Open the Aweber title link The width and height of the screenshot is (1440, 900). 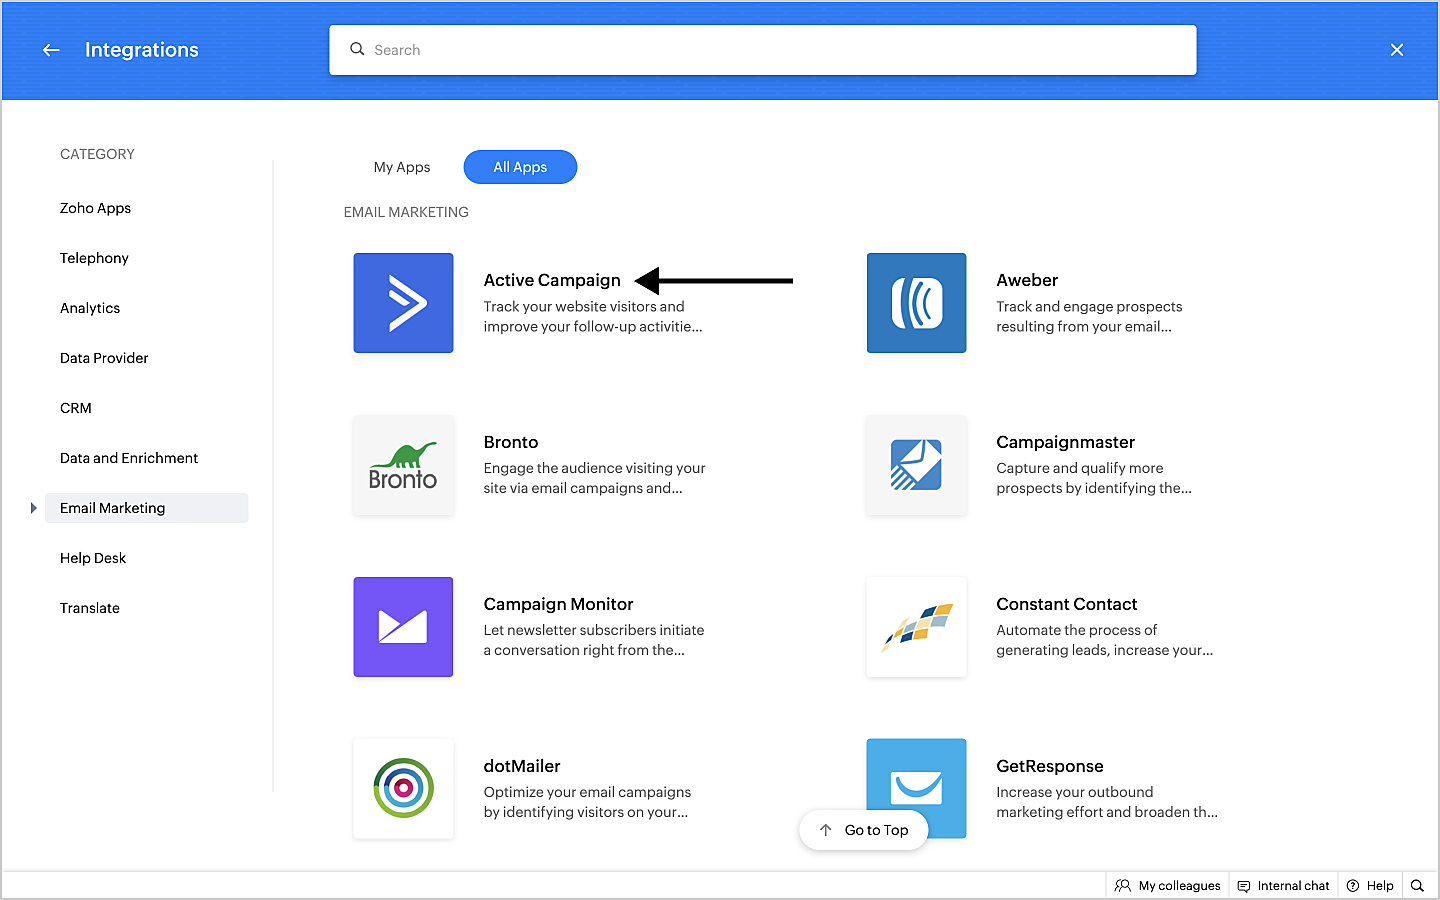click(1027, 280)
